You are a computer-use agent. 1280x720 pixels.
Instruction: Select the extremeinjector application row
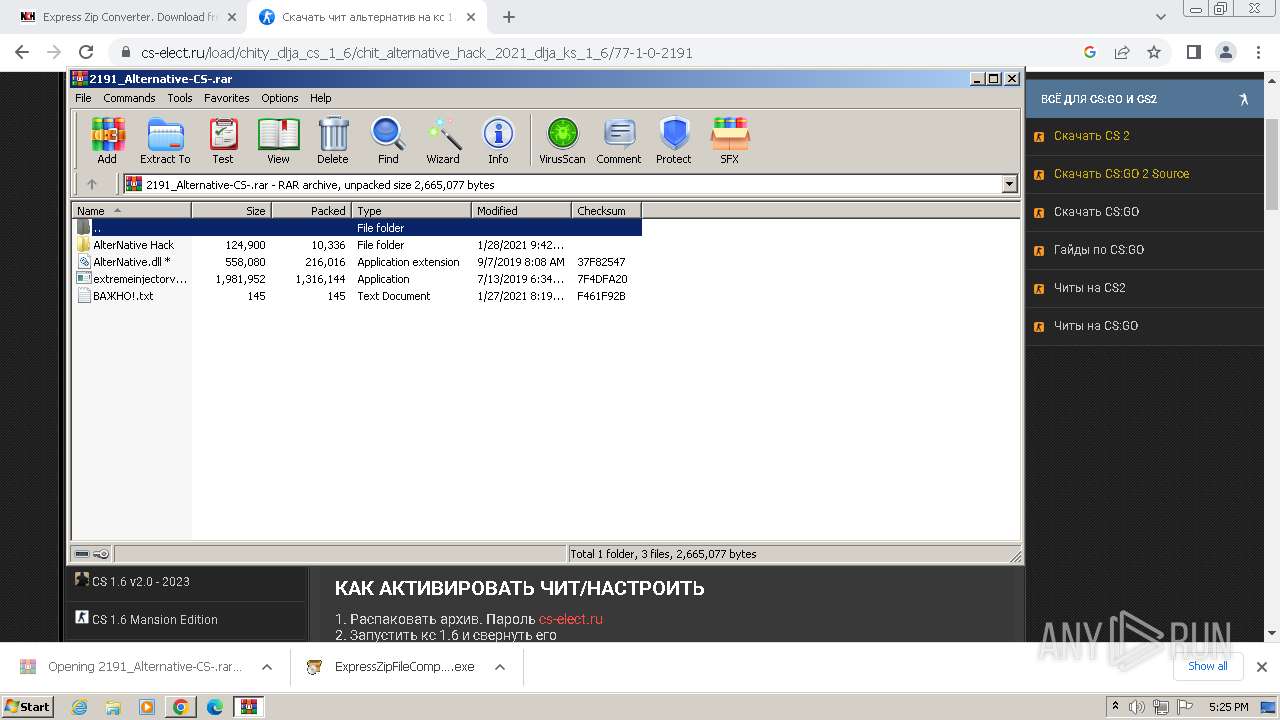(x=357, y=279)
